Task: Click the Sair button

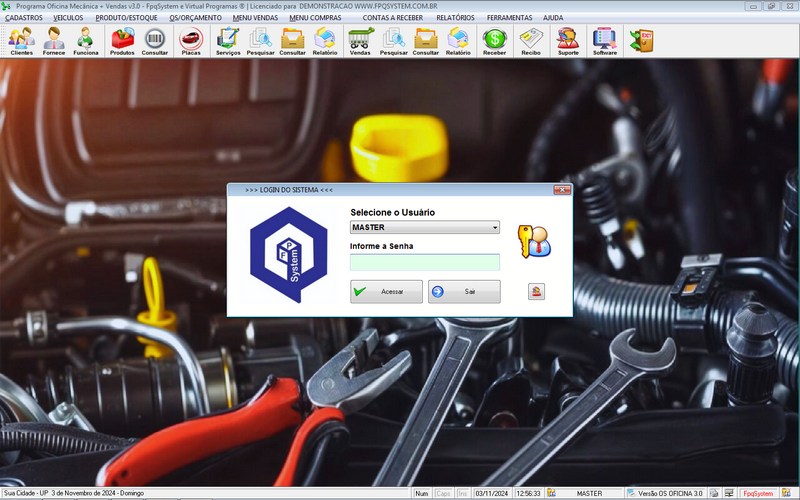Action: pos(464,291)
